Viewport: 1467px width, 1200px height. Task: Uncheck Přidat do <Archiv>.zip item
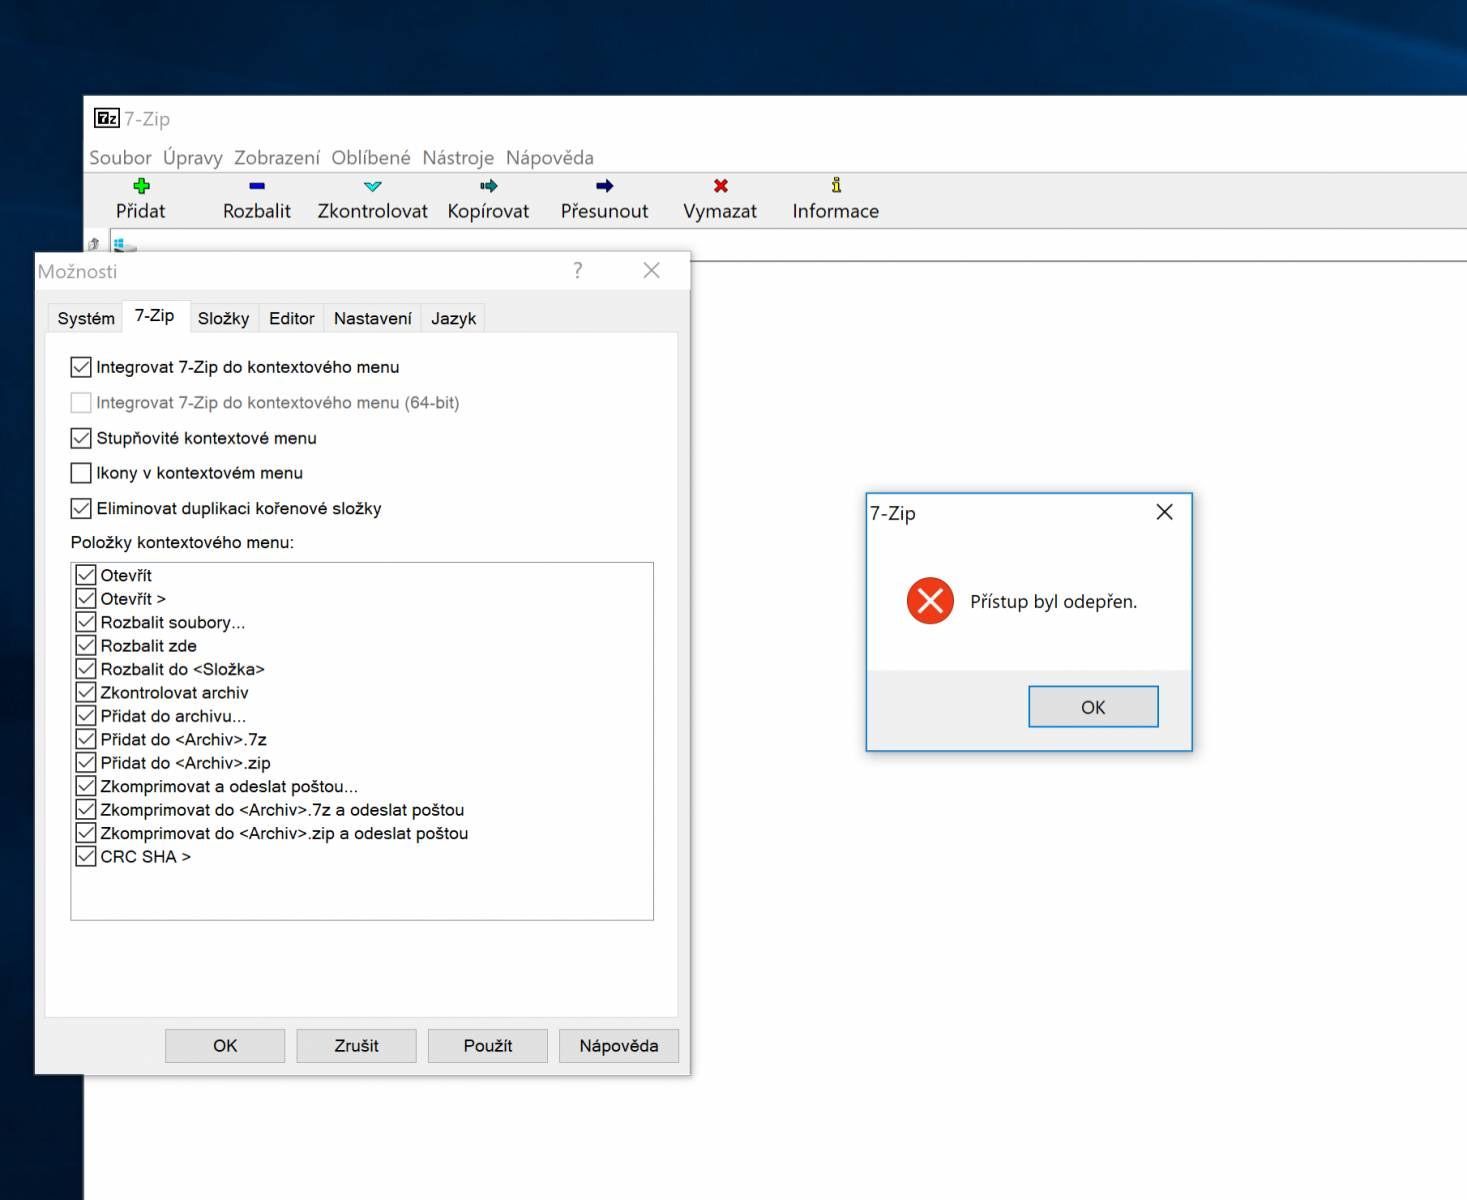[x=86, y=763]
